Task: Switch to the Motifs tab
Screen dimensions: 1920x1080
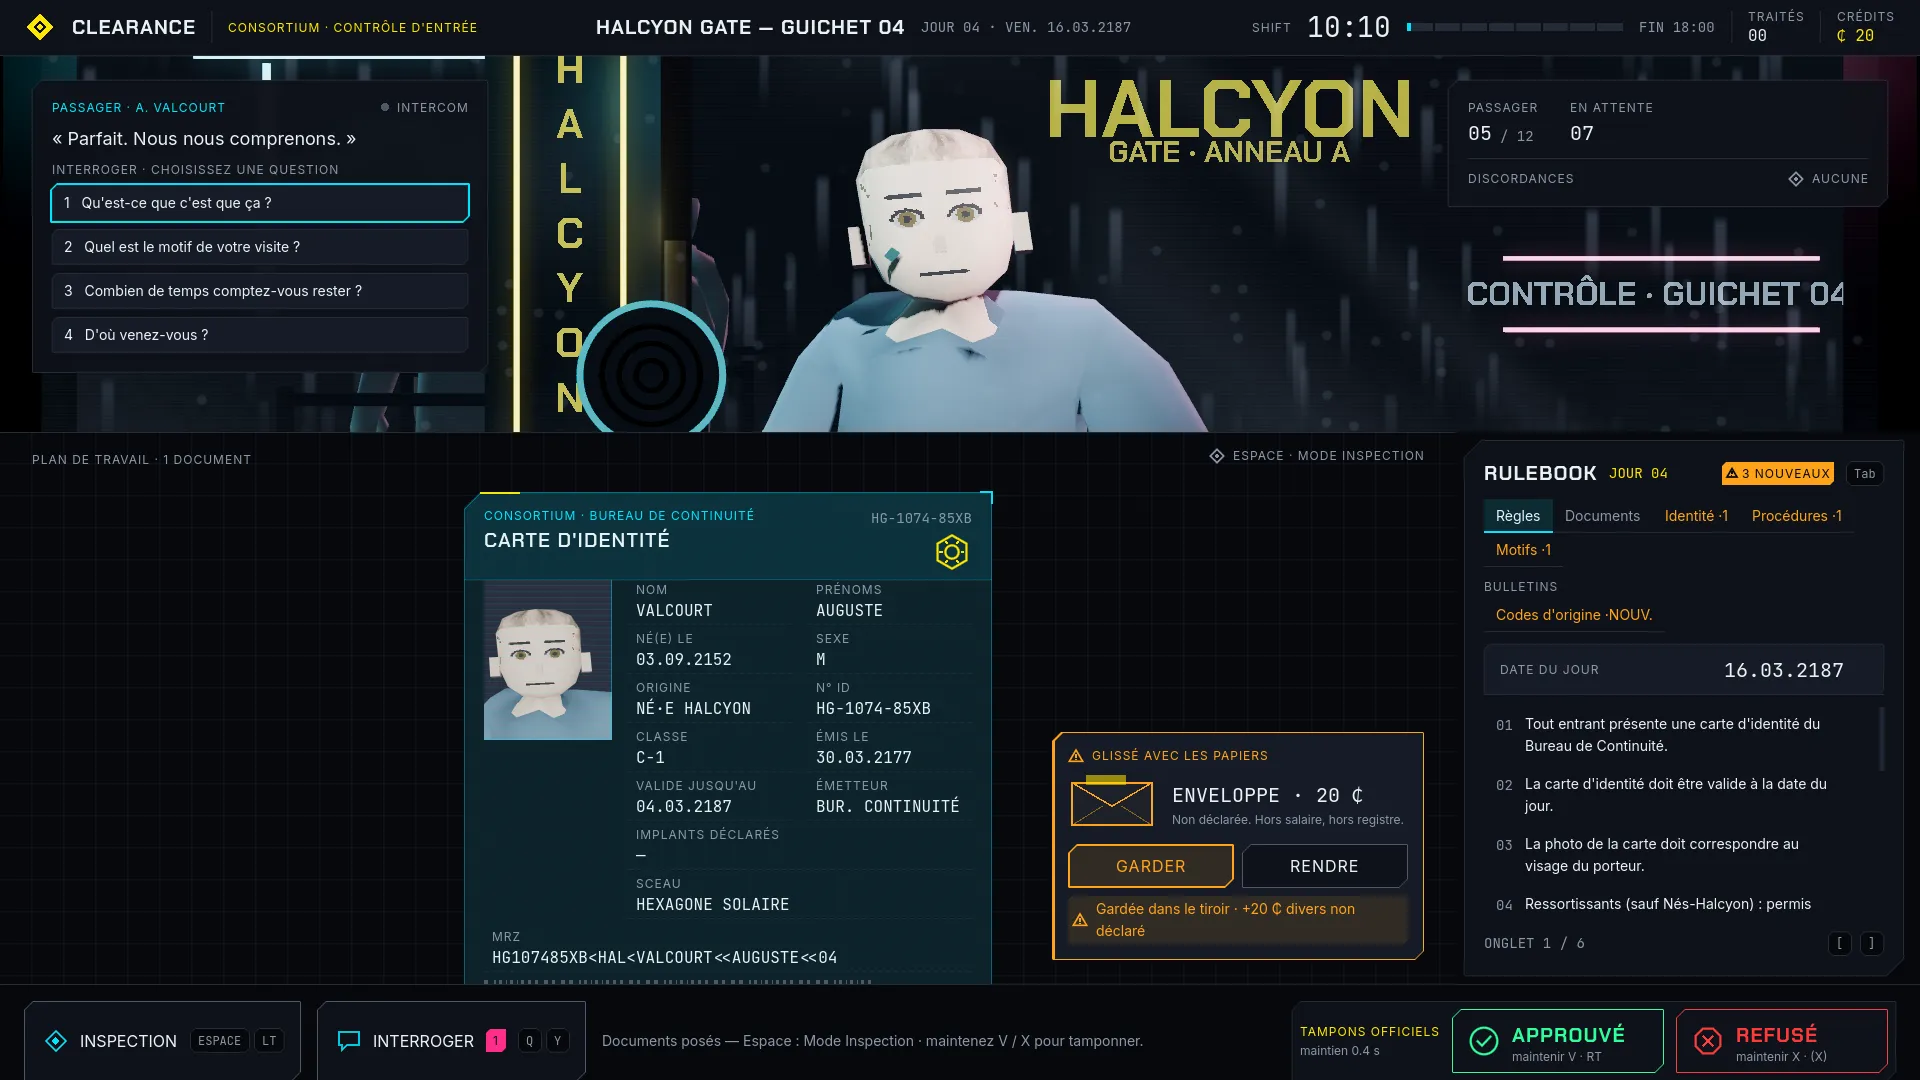Action: [1524, 550]
